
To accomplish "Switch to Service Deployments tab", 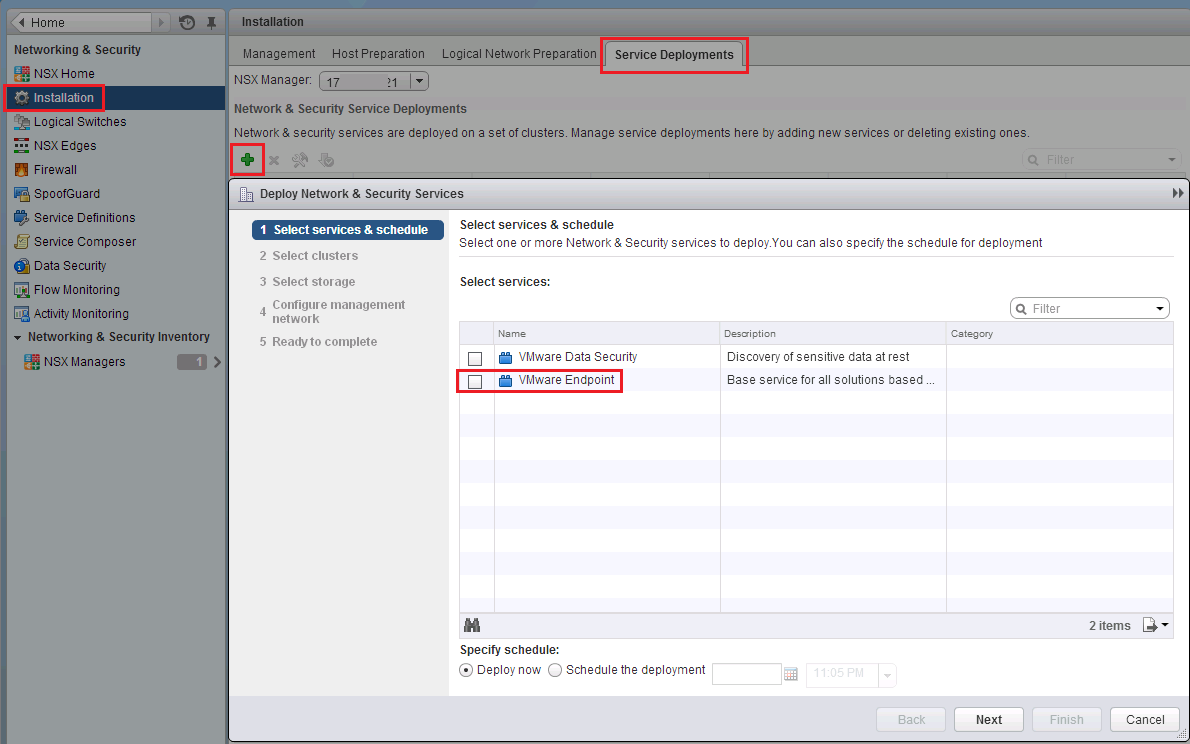I will (x=674, y=55).
